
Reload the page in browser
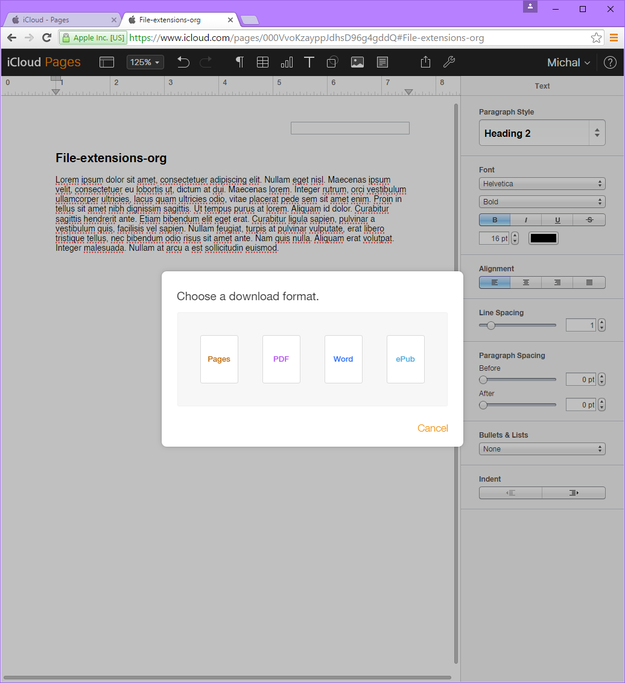pyautogui.click(x=47, y=38)
